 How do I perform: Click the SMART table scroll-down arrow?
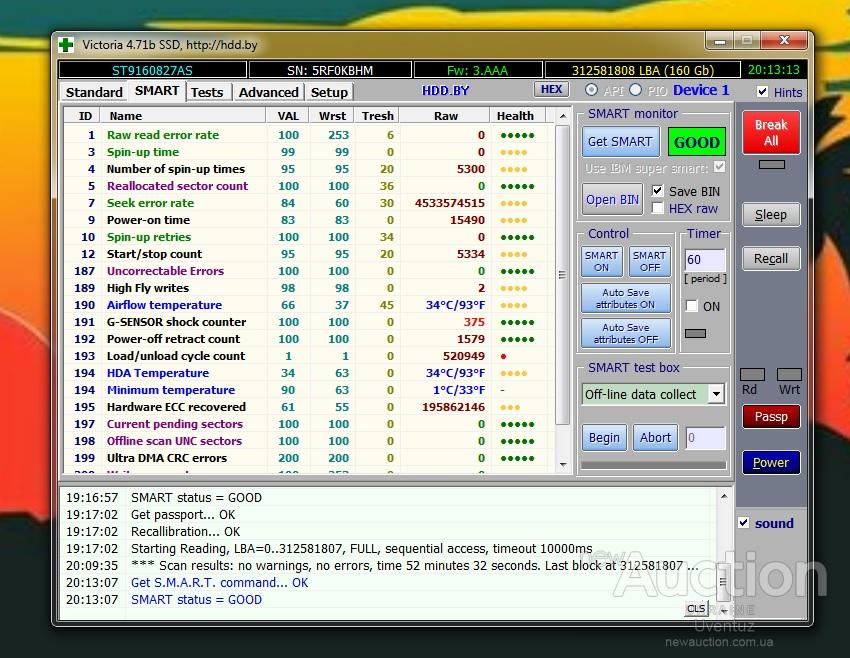(563, 465)
